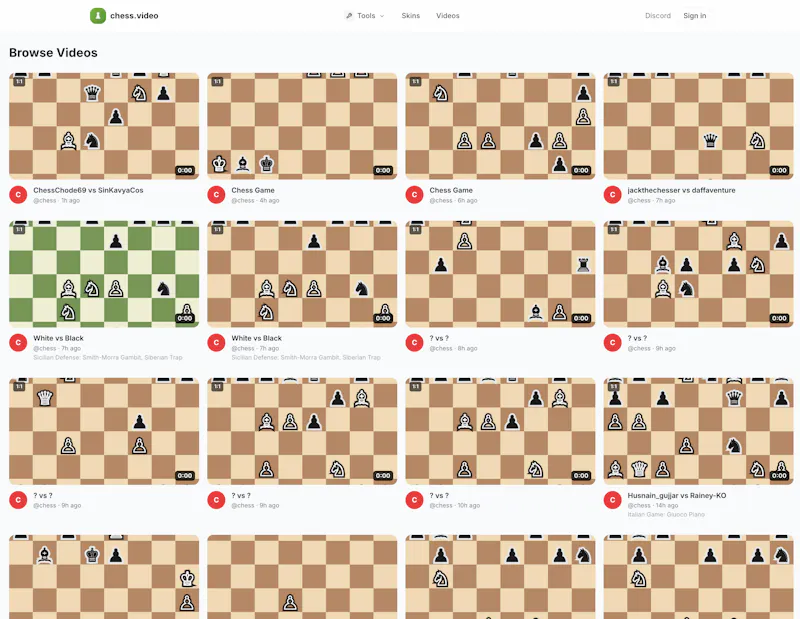The height and width of the screenshot is (619, 800).
Task: Click the red avatar beside Chess Game 6h ago
Action: [414, 194]
